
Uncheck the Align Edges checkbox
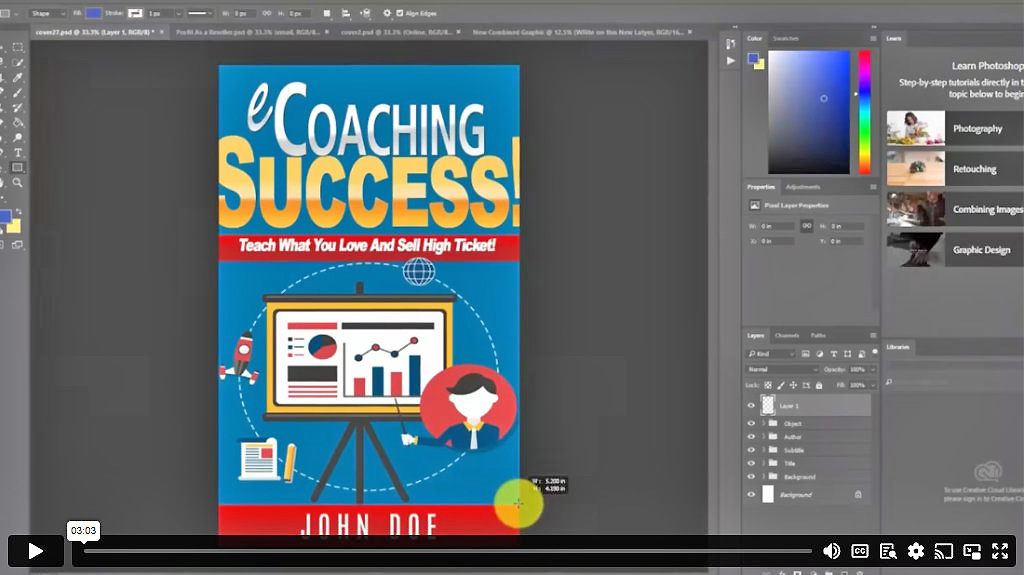401,14
